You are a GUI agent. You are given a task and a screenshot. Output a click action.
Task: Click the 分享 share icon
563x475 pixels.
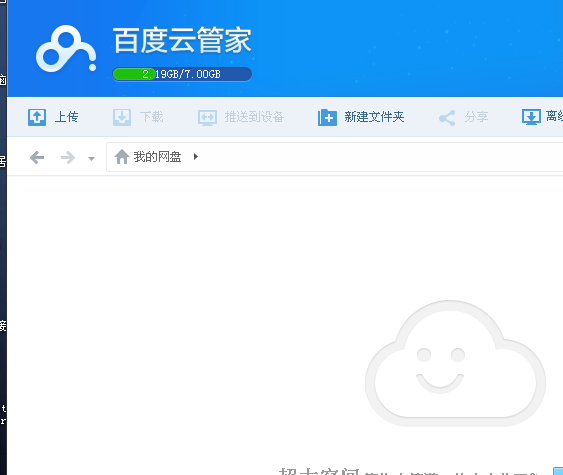tap(447, 118)
